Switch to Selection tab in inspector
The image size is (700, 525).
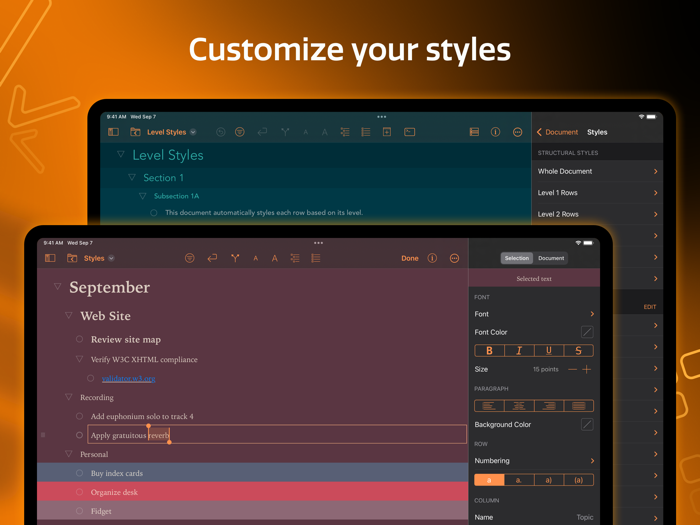(x=517, y=258)
